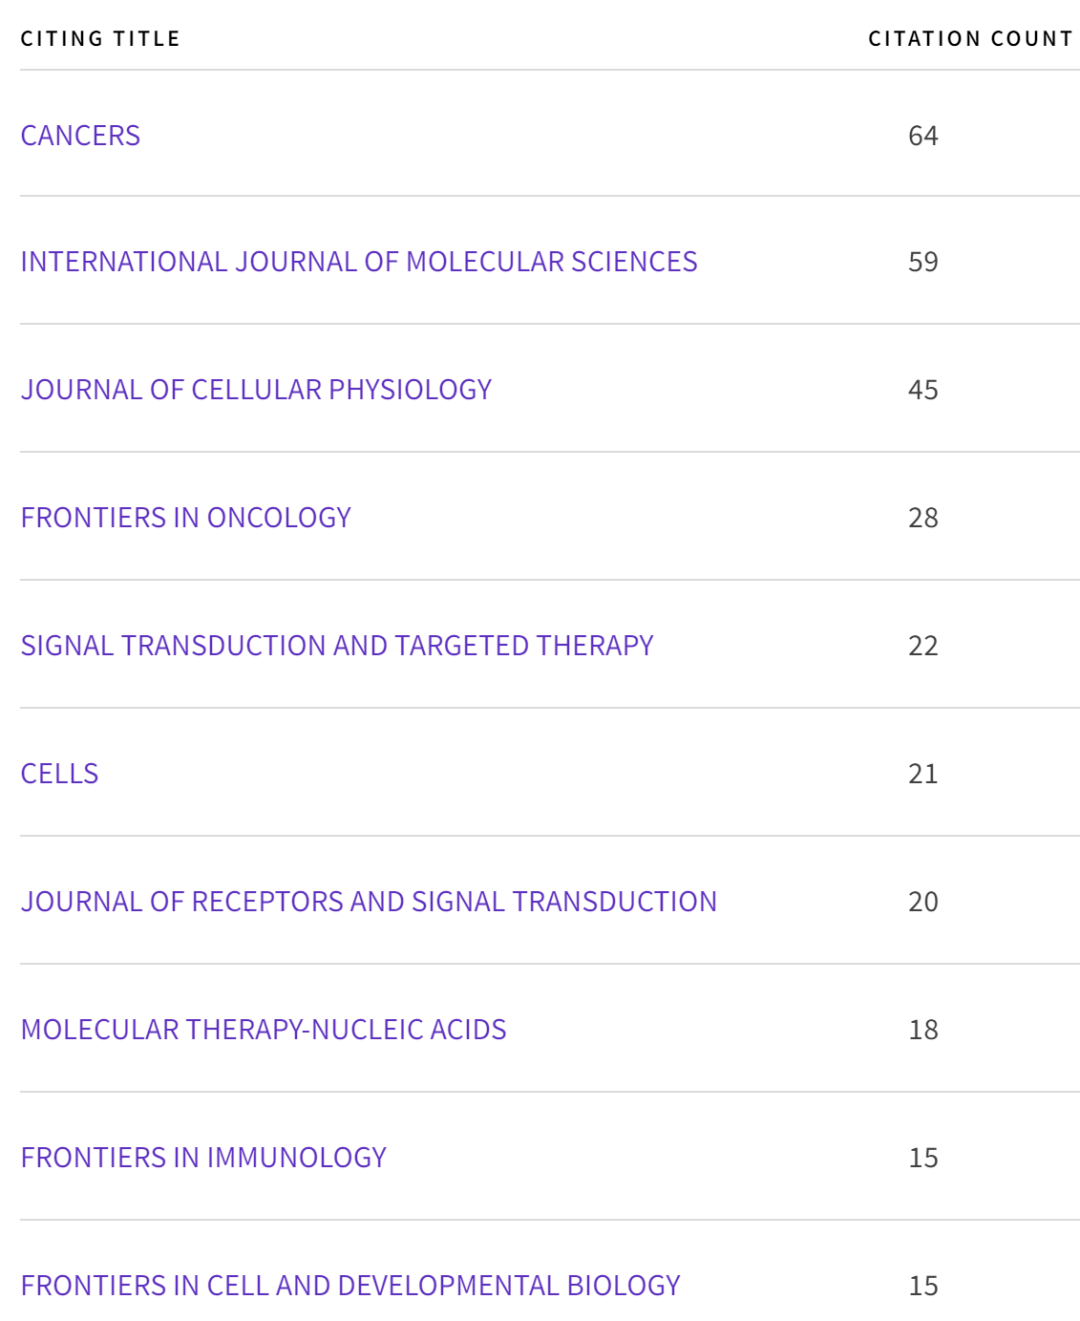1080x1321 pixels.
Task: Open the CELLS journal link
Action: [60, 773]
